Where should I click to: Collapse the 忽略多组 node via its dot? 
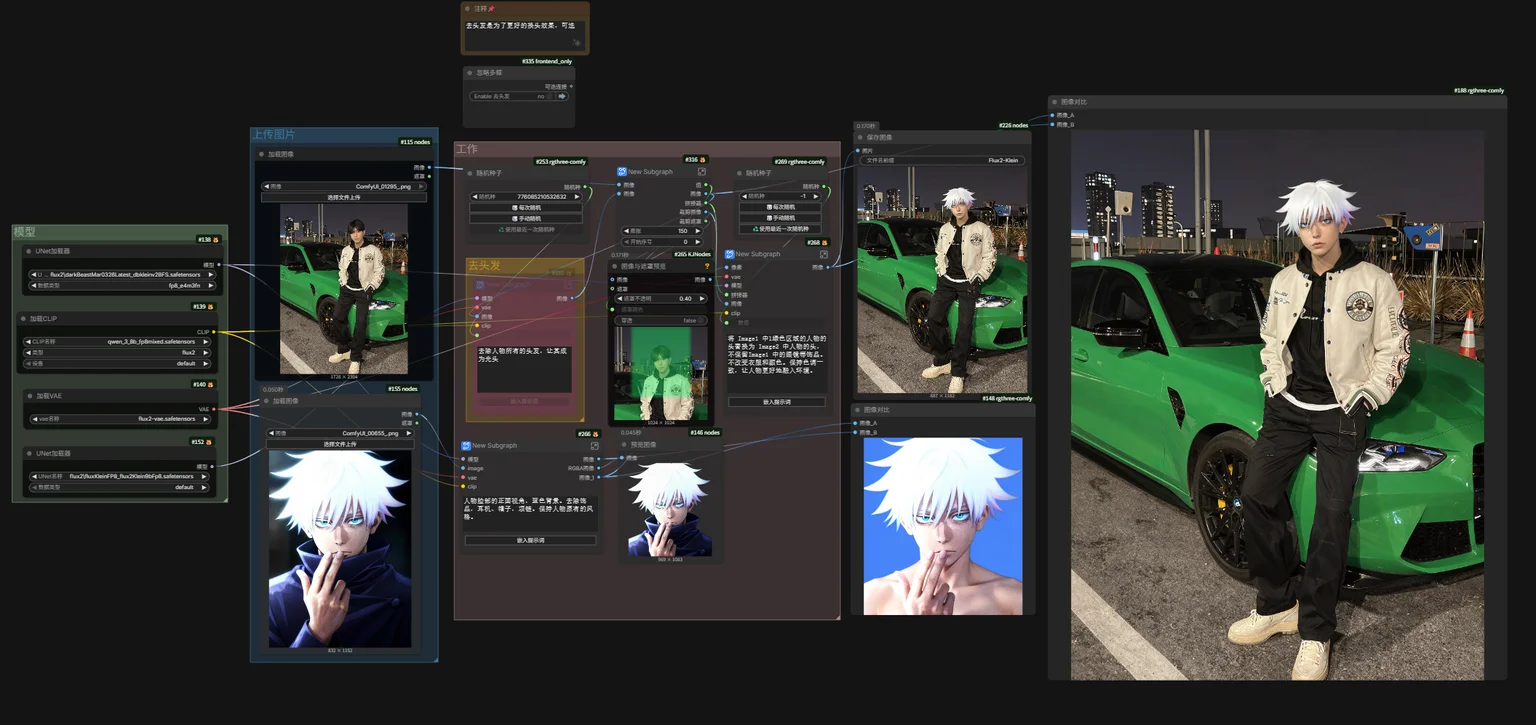[469, 73]
